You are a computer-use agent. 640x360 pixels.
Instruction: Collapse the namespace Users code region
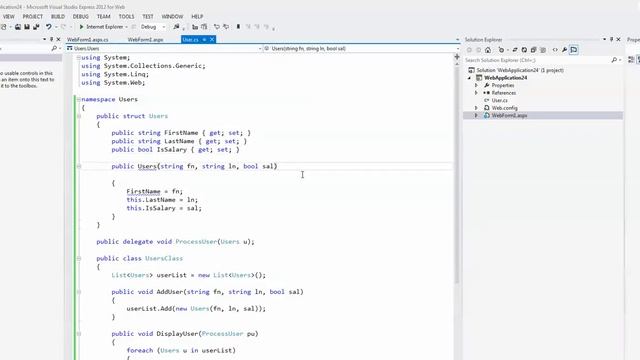click(x=79, y=99)
